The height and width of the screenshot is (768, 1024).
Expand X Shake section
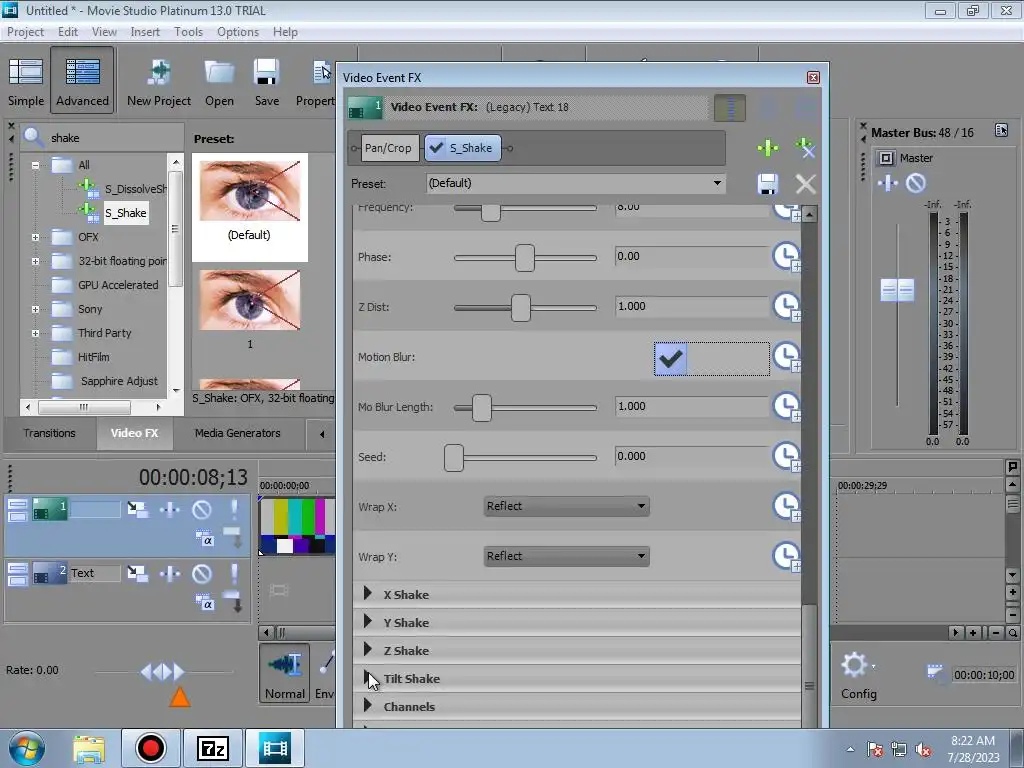pyautogui.click(x=368, y=594)
